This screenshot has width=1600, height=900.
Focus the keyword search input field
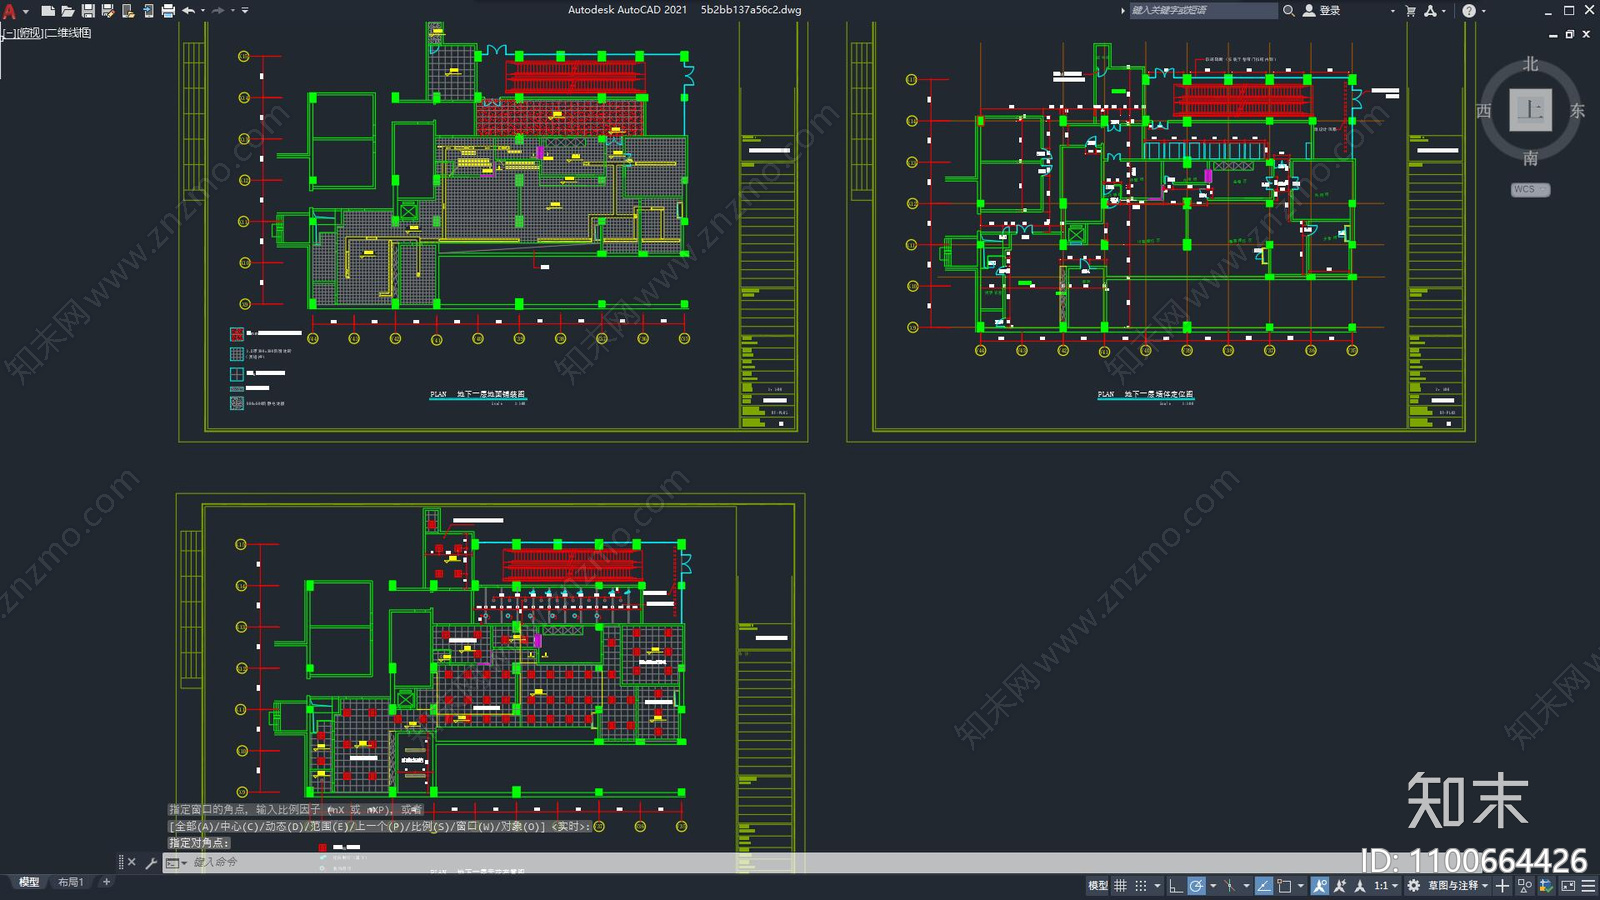1203,11
